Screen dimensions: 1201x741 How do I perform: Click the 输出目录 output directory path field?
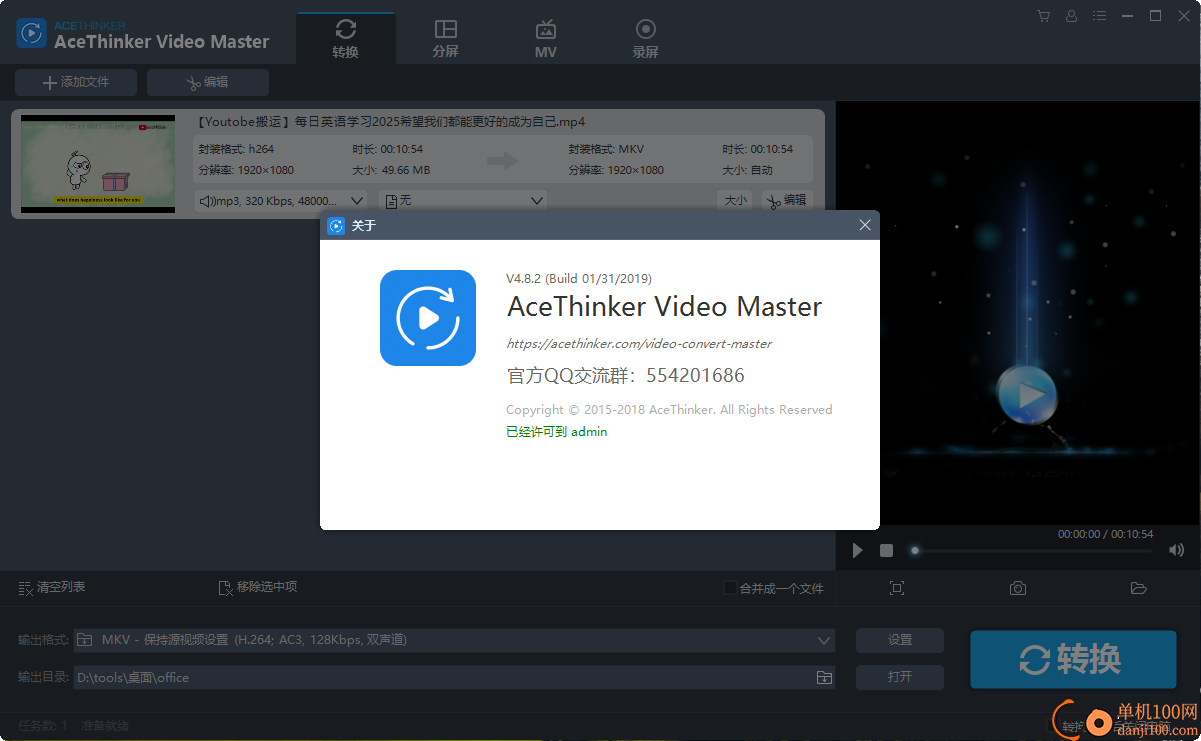coord(445,677)
